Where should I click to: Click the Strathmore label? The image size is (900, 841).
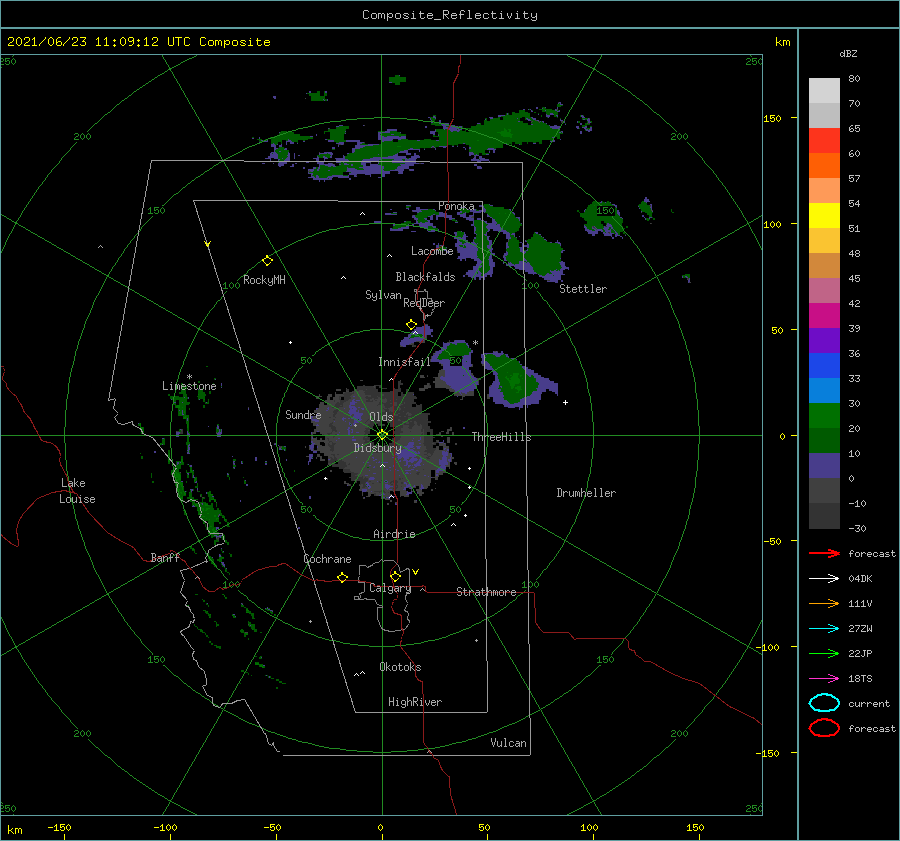coord(486,592)
